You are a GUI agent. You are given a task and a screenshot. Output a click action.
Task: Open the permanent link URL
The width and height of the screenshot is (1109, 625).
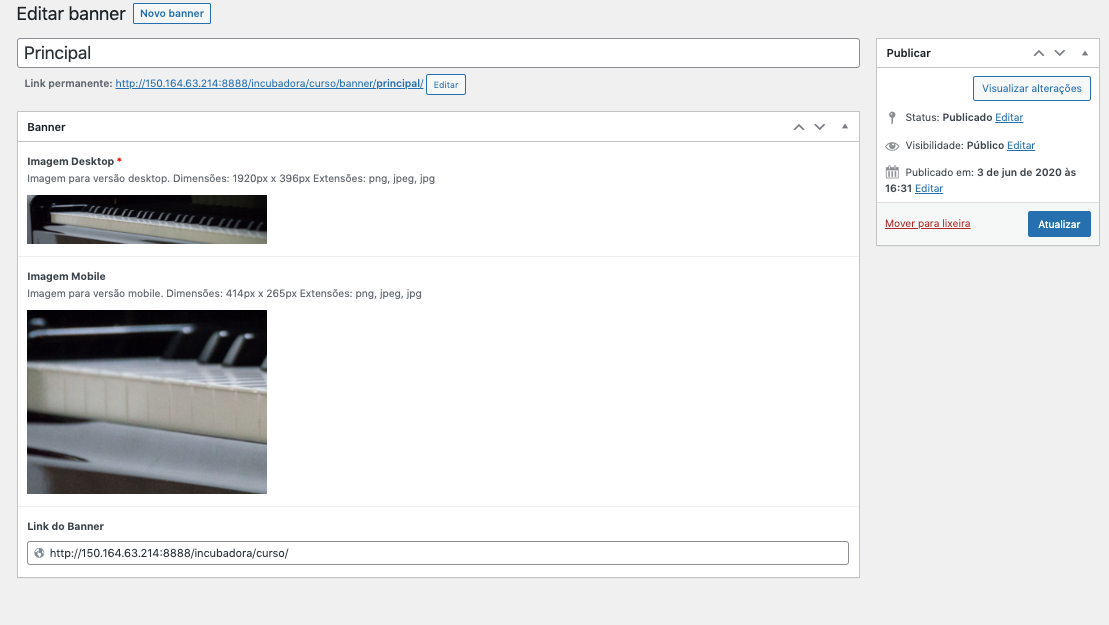269,84
